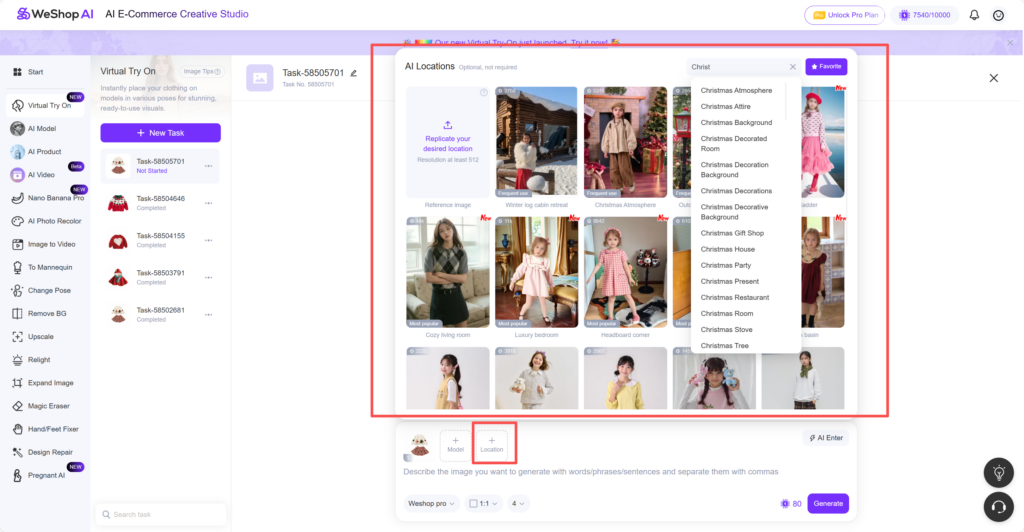The image size is (1024, 532).
Task: Open the user profile icon
Action: 999,15
